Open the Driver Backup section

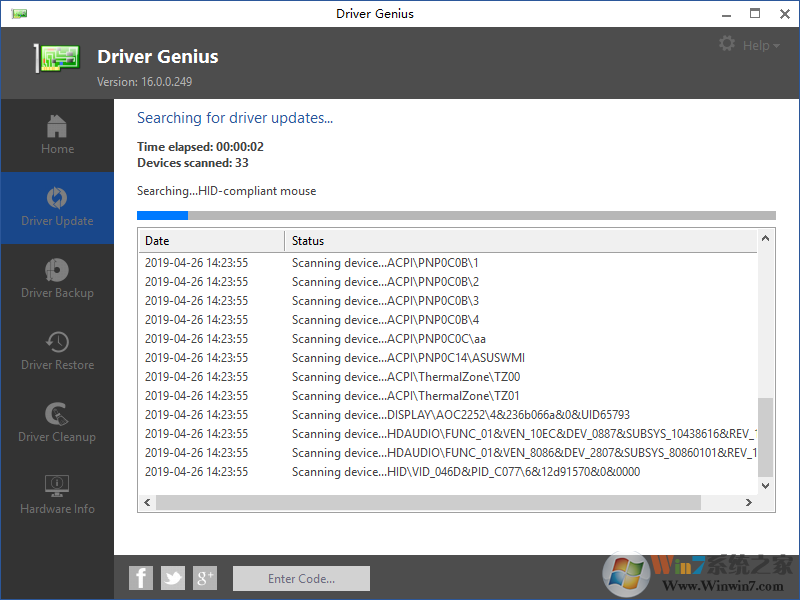(x=57, y=278)
